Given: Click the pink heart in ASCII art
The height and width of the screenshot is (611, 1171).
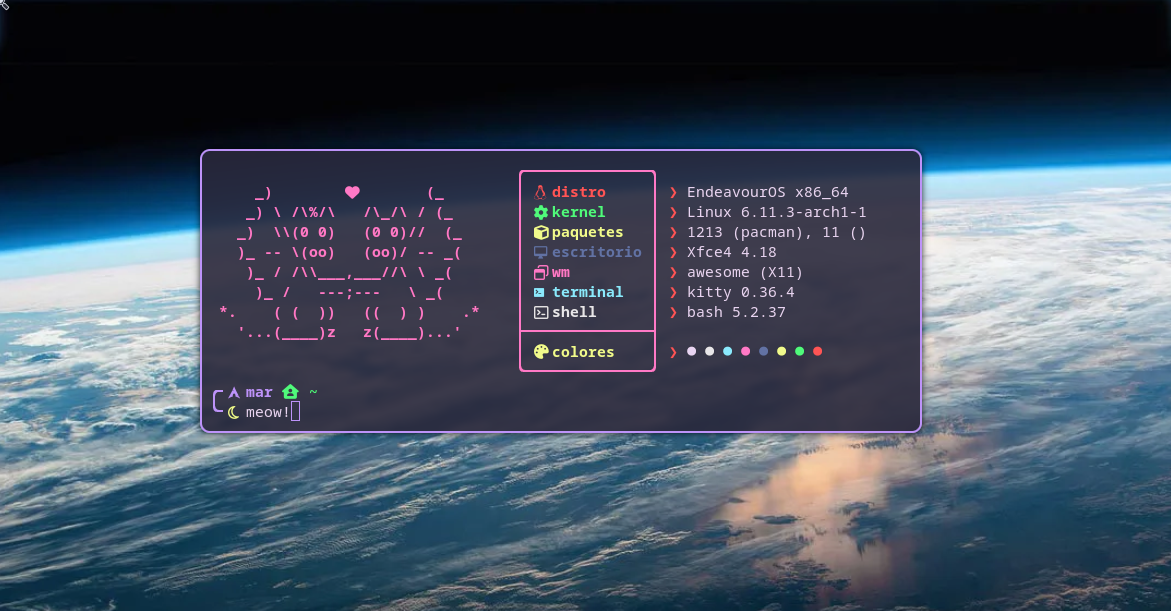Looking at the screenshot, I should click(x=352, y=192).
